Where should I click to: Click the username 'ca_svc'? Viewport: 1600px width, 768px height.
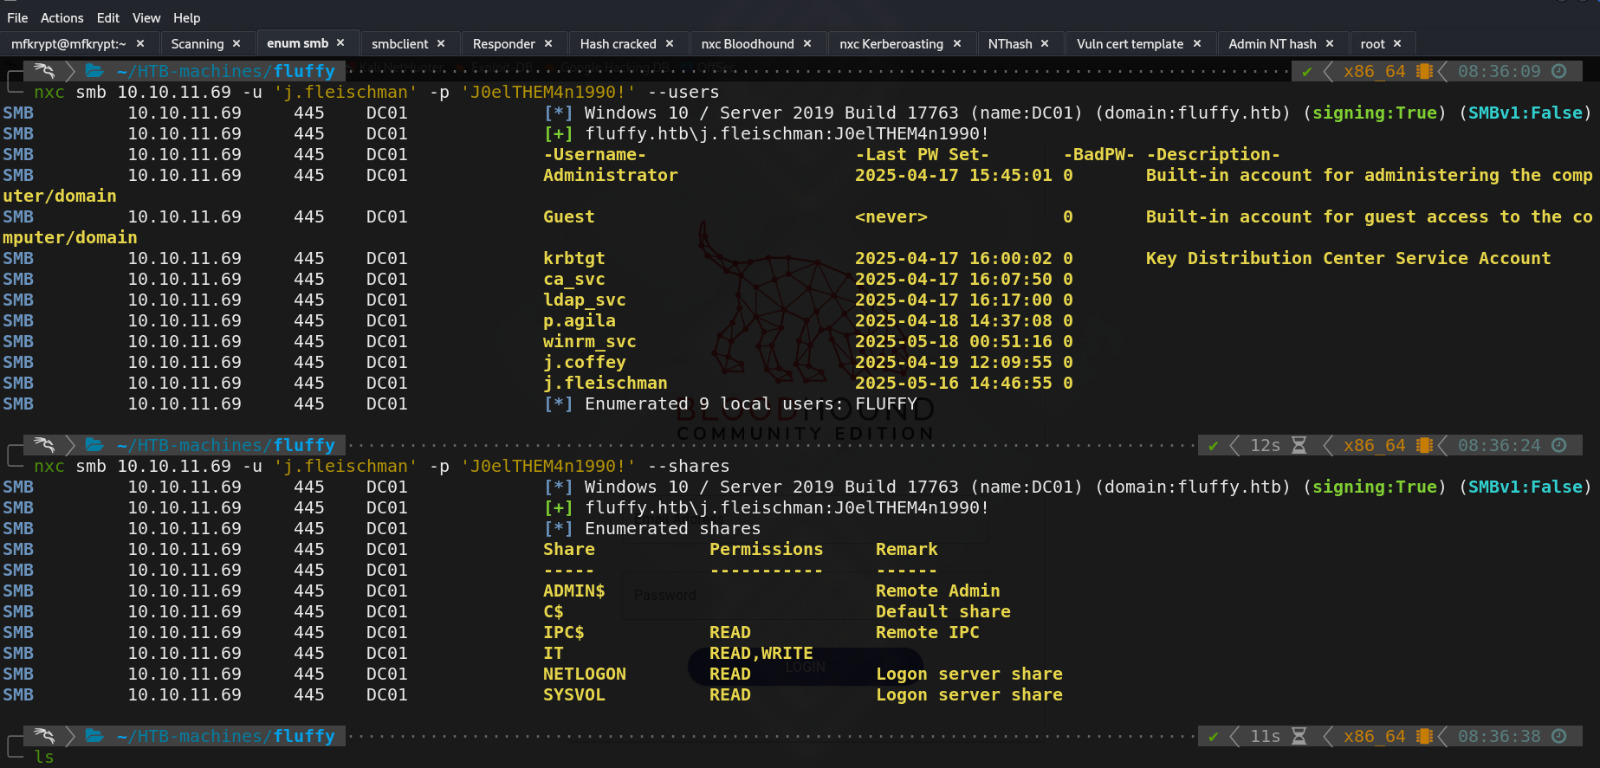point(574,279)
